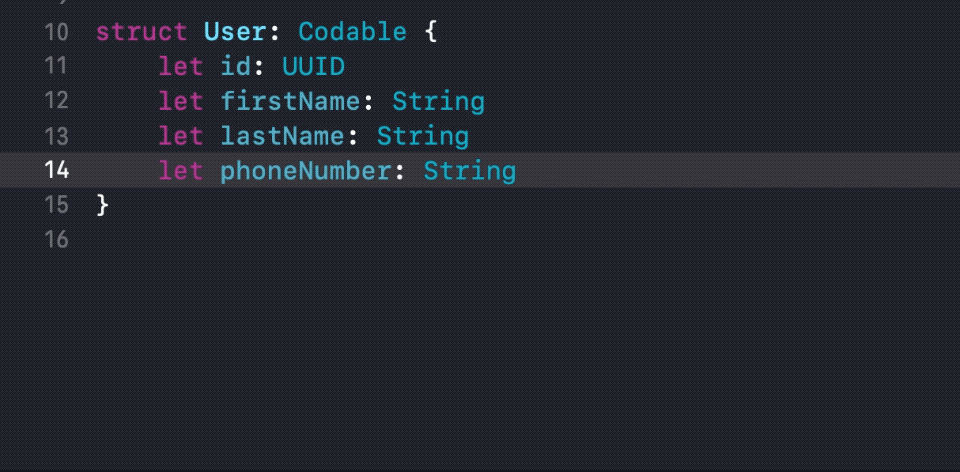Click the phoneNumber property
The width and height of the screenshot is (960, 472).
(x=304, y=171)
